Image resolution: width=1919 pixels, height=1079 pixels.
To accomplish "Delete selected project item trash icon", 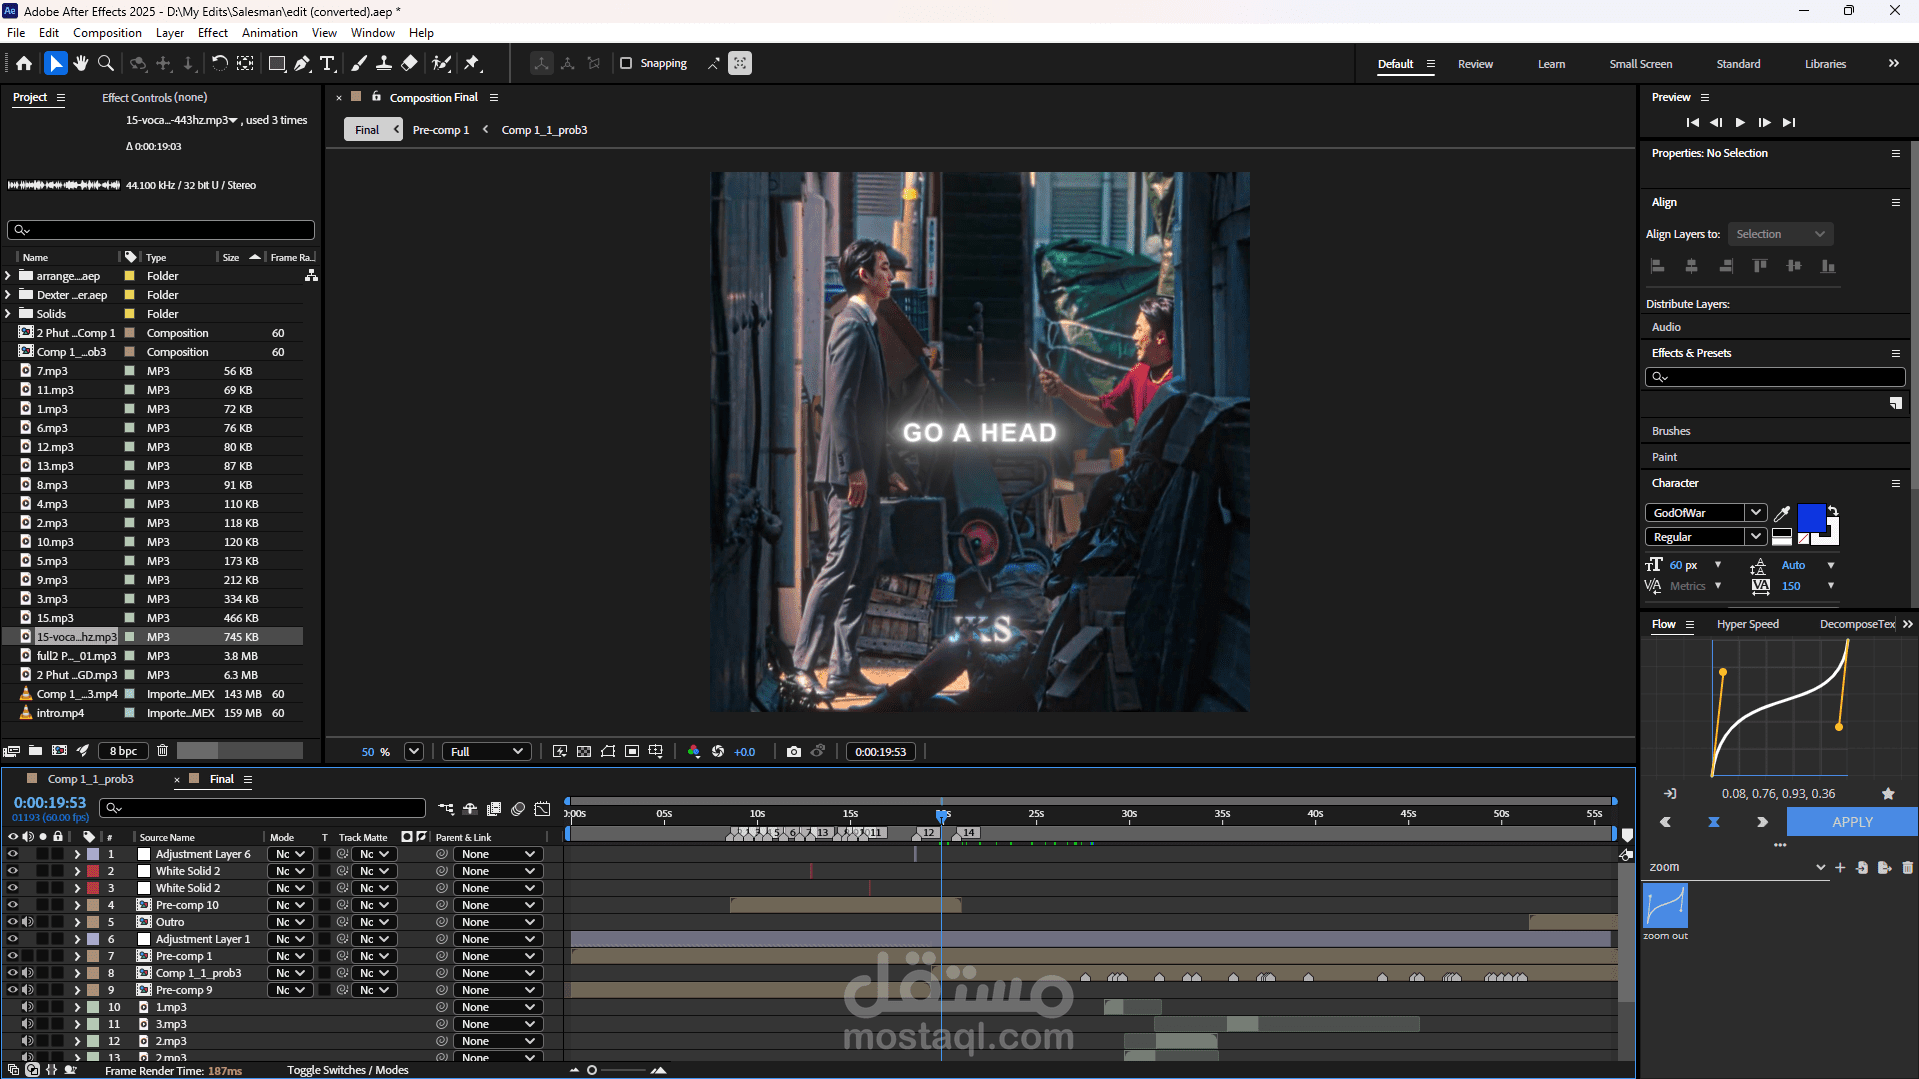I will (x=162, y=751).
